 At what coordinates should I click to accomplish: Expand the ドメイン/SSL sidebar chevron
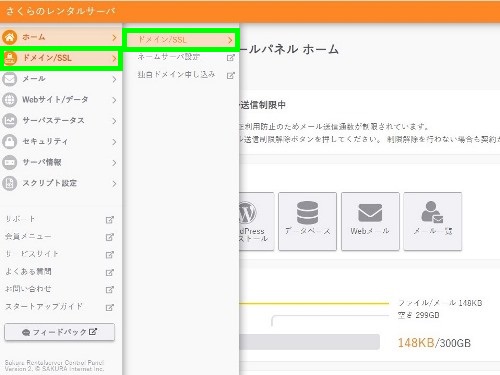114,58
